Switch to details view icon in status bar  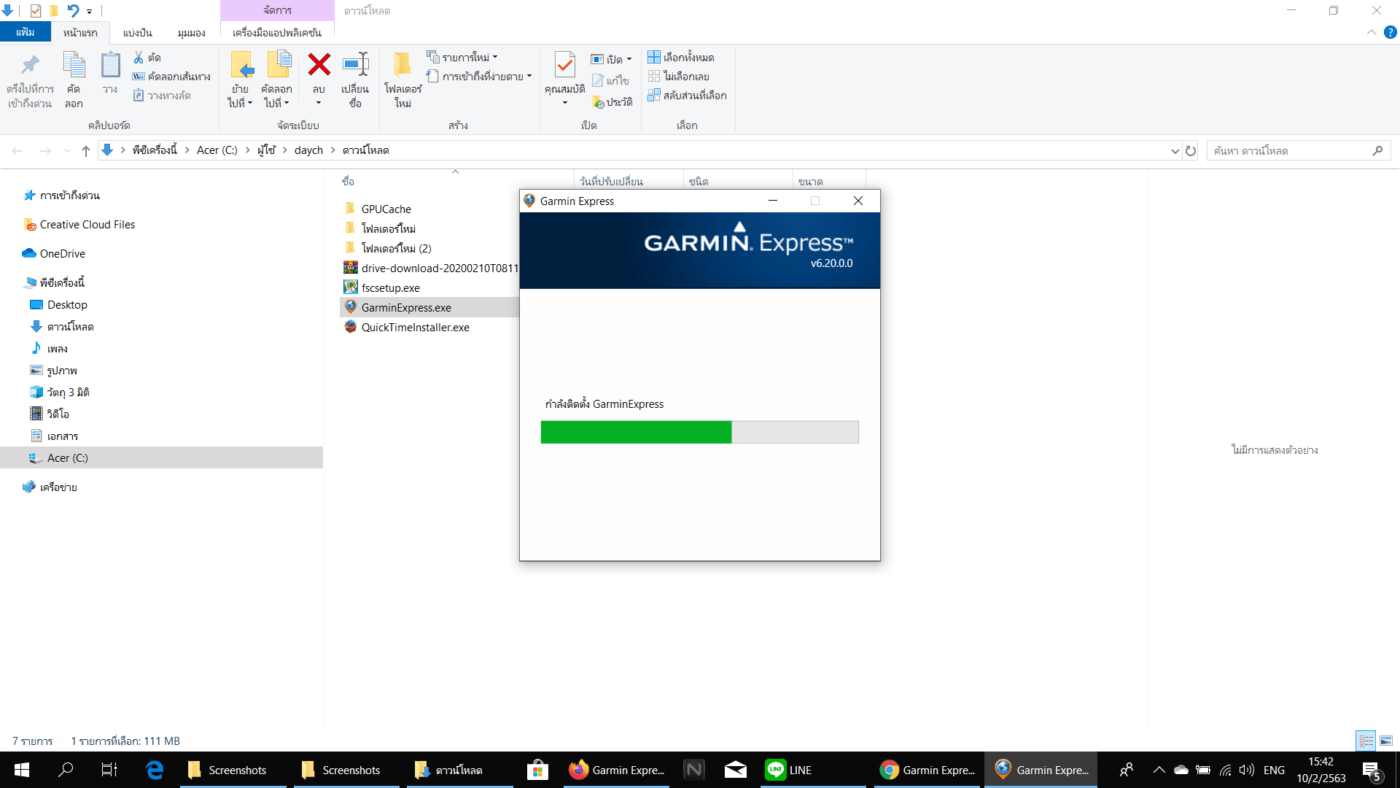(x=1366, y=741)
